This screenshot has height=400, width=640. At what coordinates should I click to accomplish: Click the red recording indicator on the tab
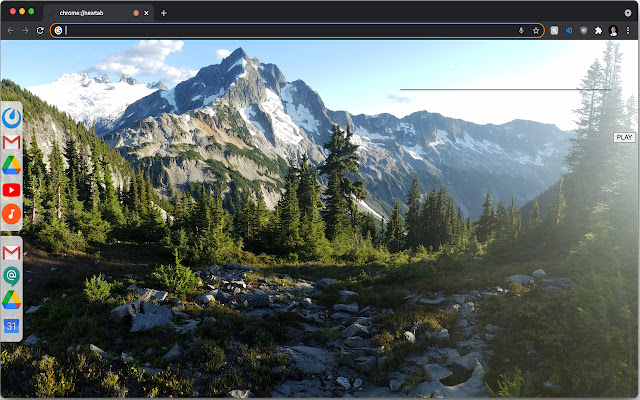coord(136,13)
